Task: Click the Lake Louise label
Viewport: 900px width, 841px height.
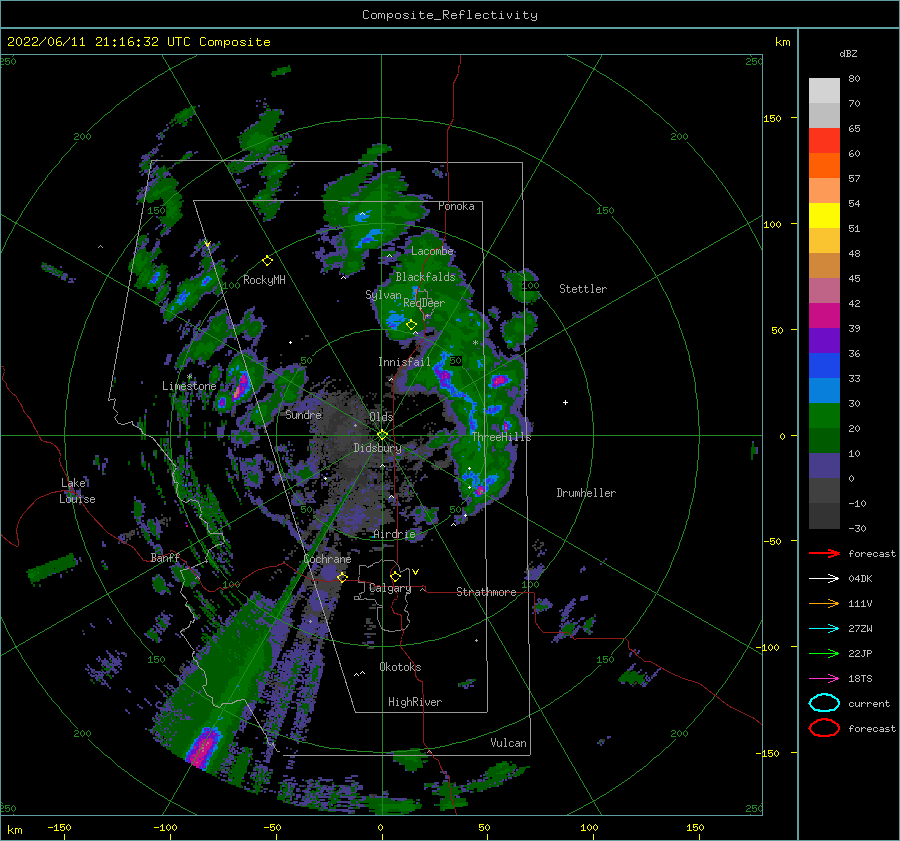Action: pyautogui.click(x=77, y=491)
